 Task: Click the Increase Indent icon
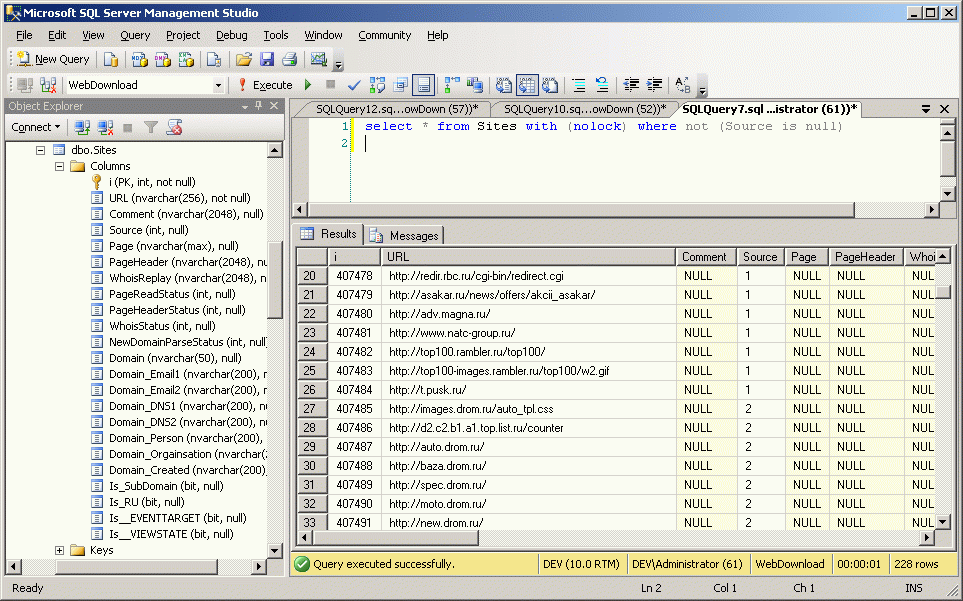coord(654,85)
